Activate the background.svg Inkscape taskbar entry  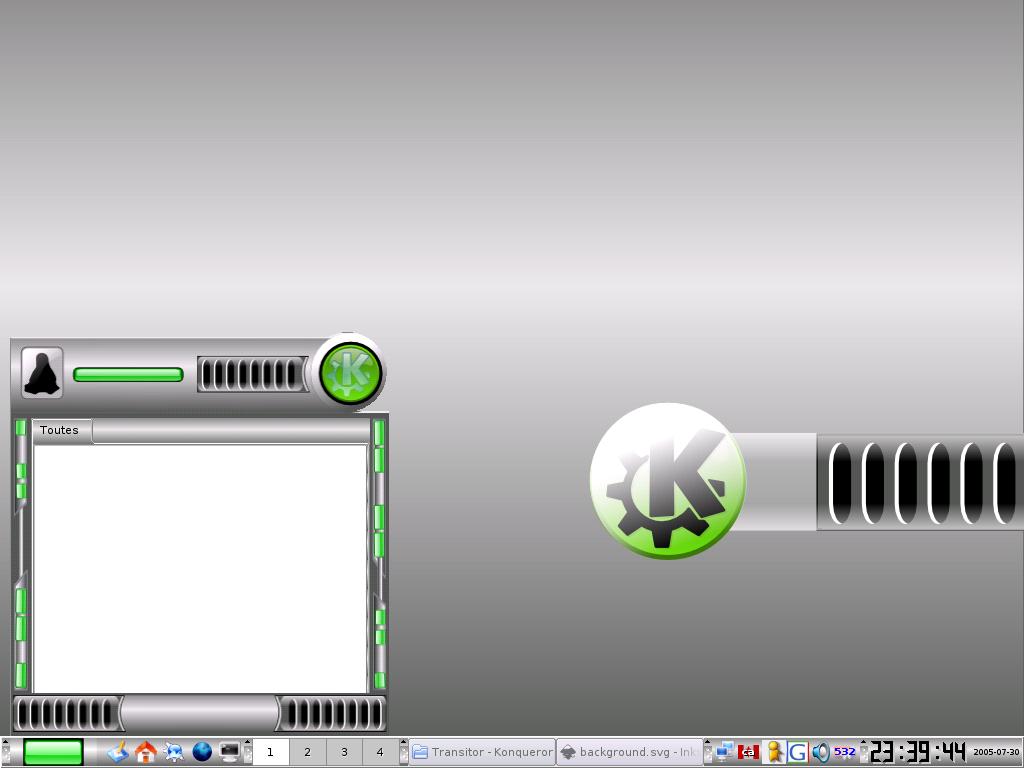pyautogui.click(x=630, y=752)
